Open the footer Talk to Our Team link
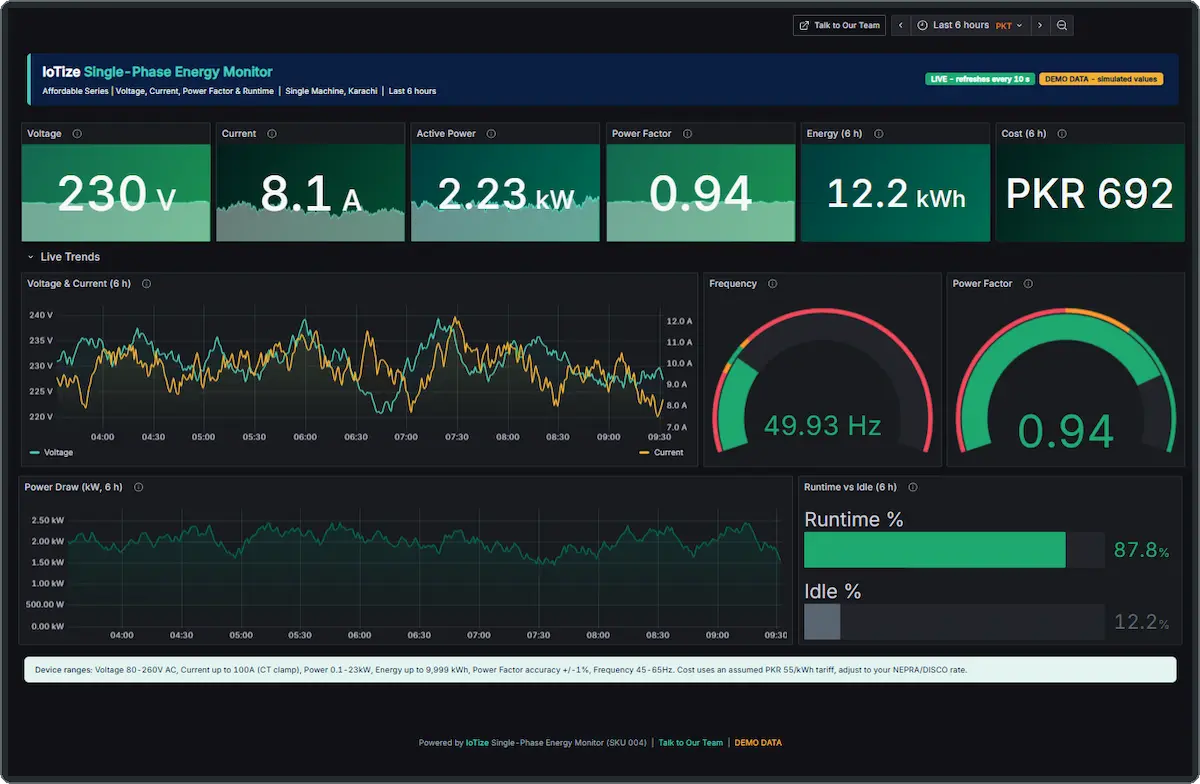The image size is (1200, 784). click(691, 743)
